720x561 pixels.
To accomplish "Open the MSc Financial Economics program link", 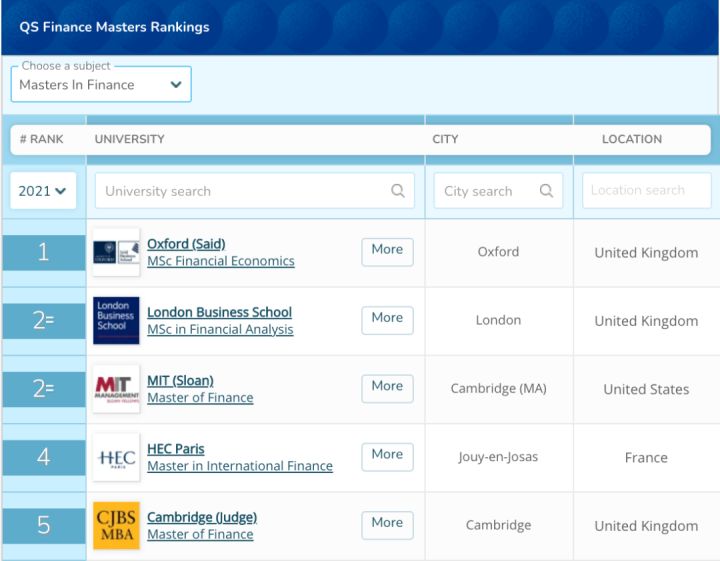I will 221,261.
